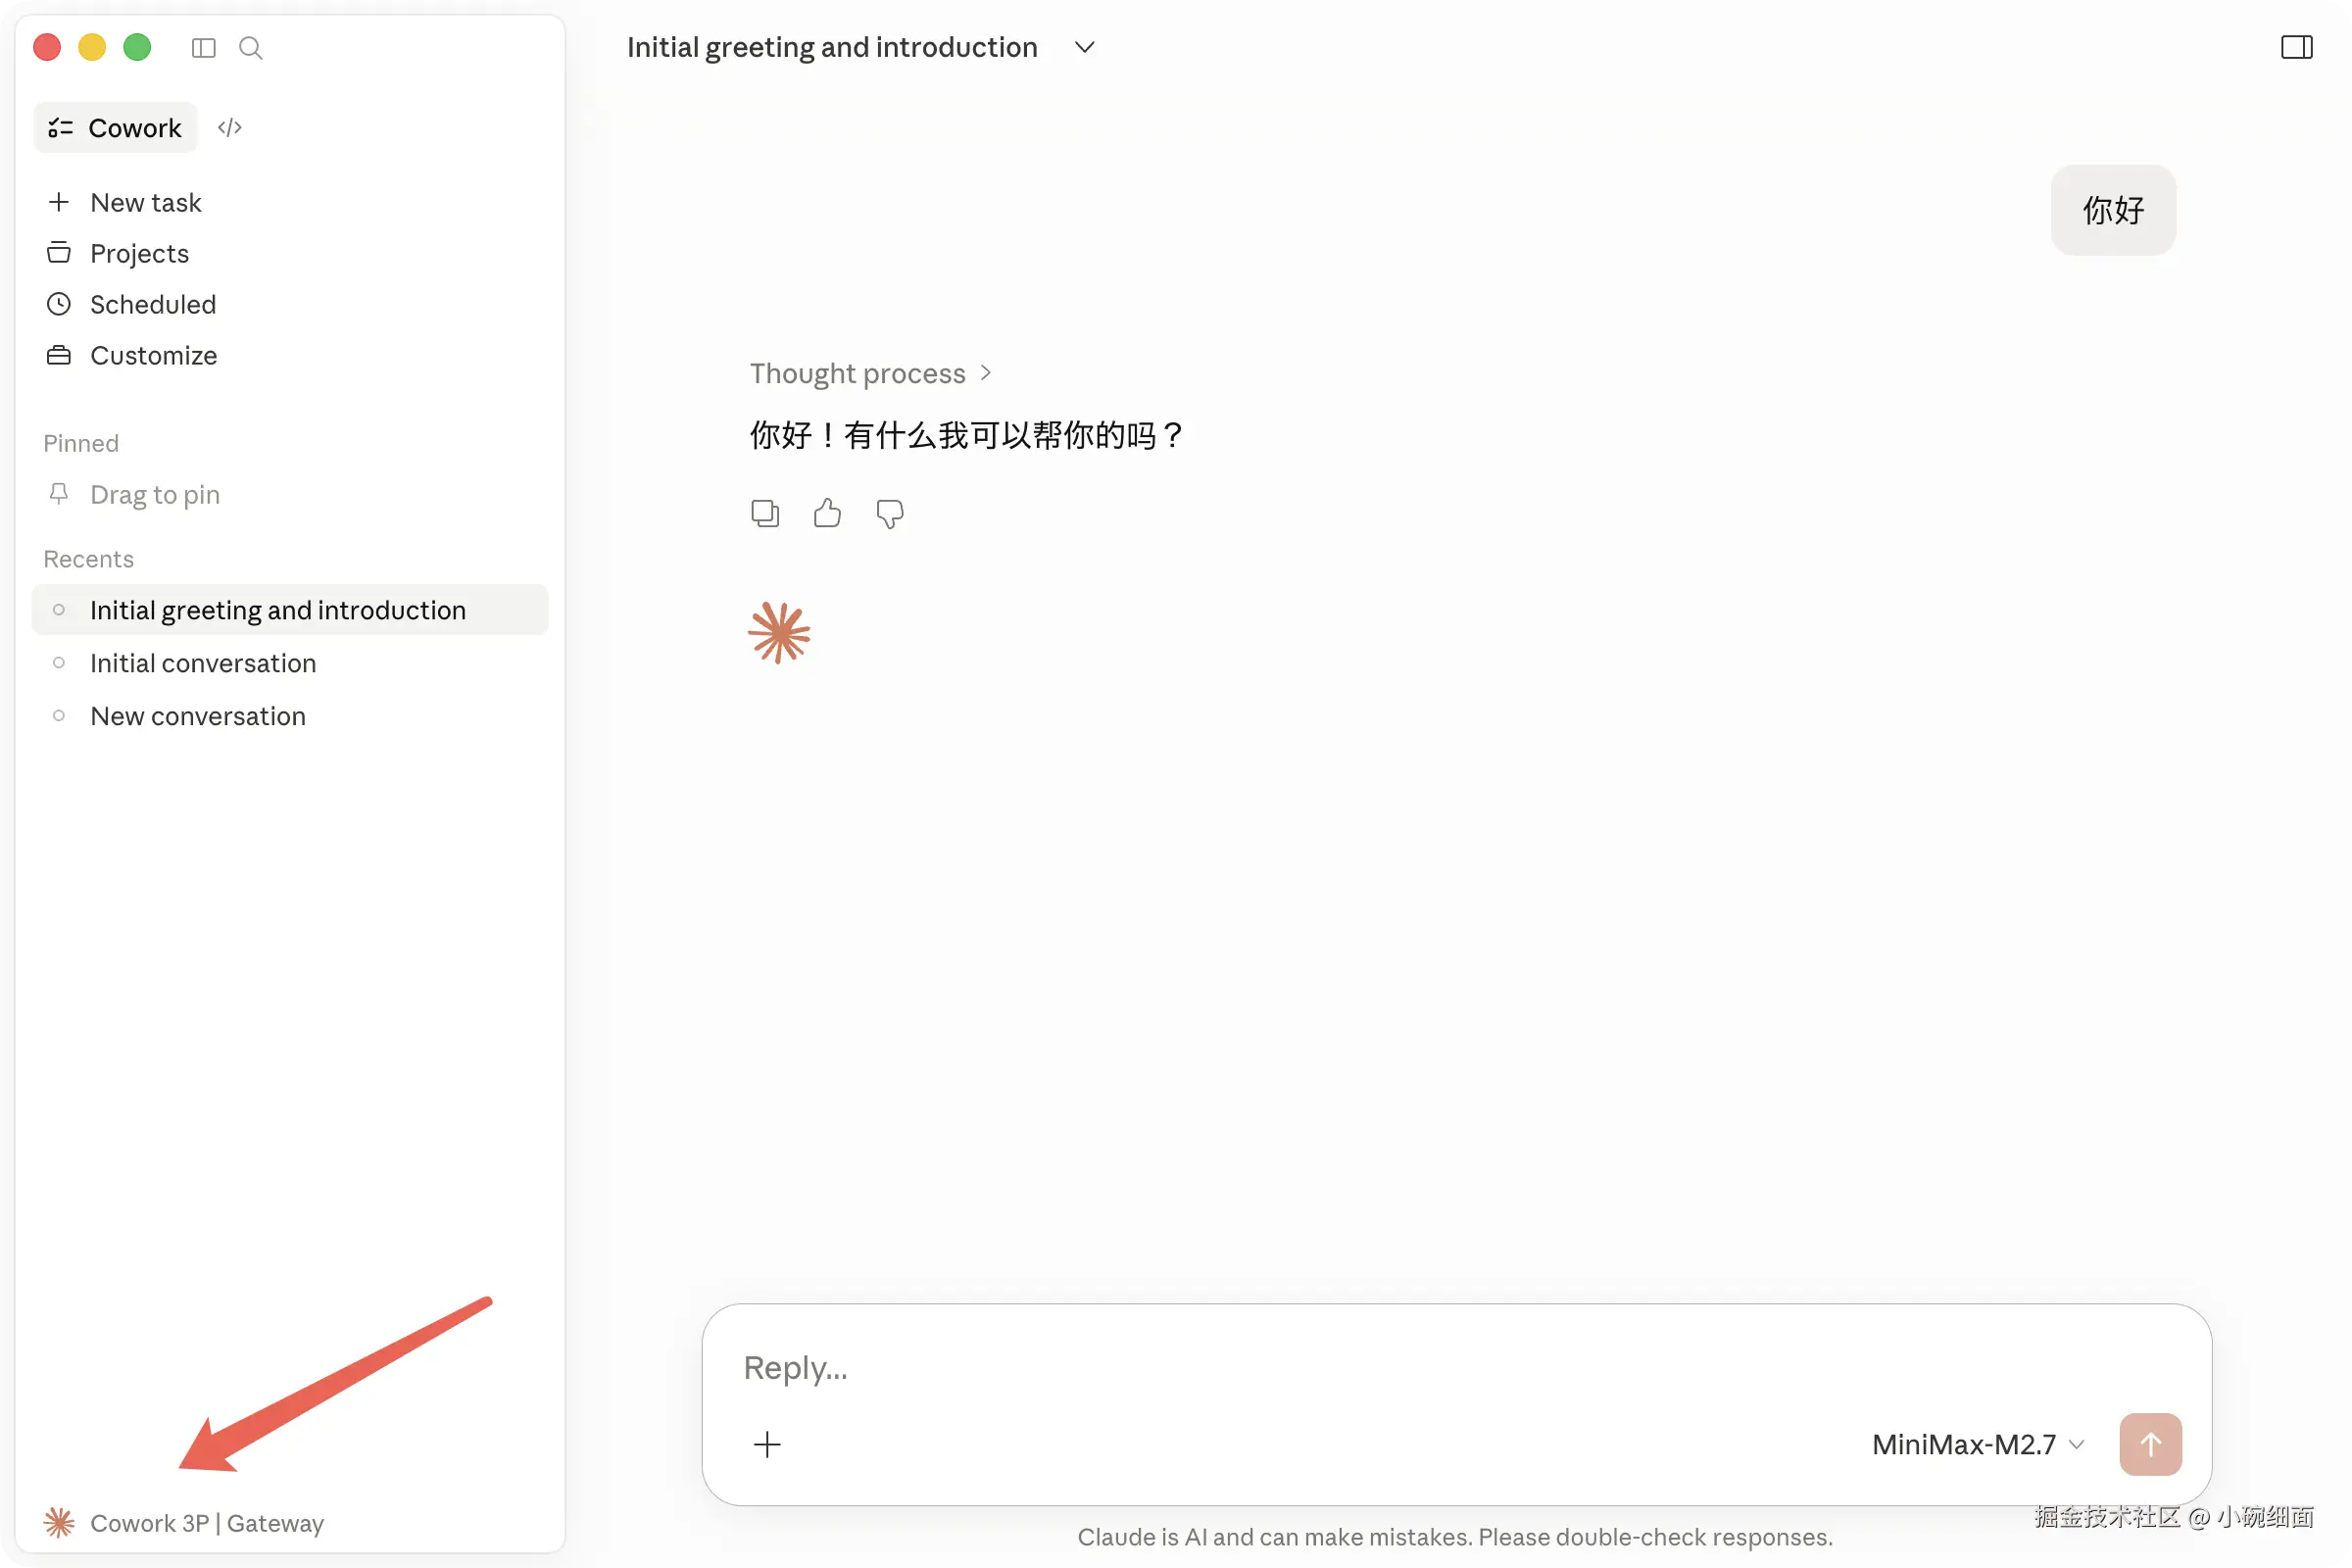
Task: Expand the Thought process section
Action: (x=870, y=373)
